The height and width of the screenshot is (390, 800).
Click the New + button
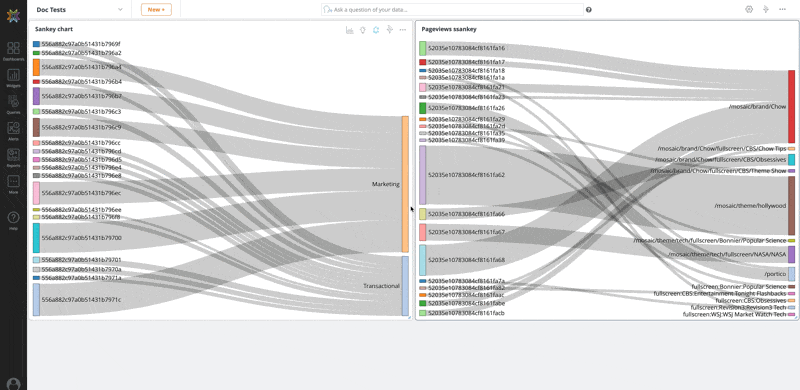(x=156, y=9)
